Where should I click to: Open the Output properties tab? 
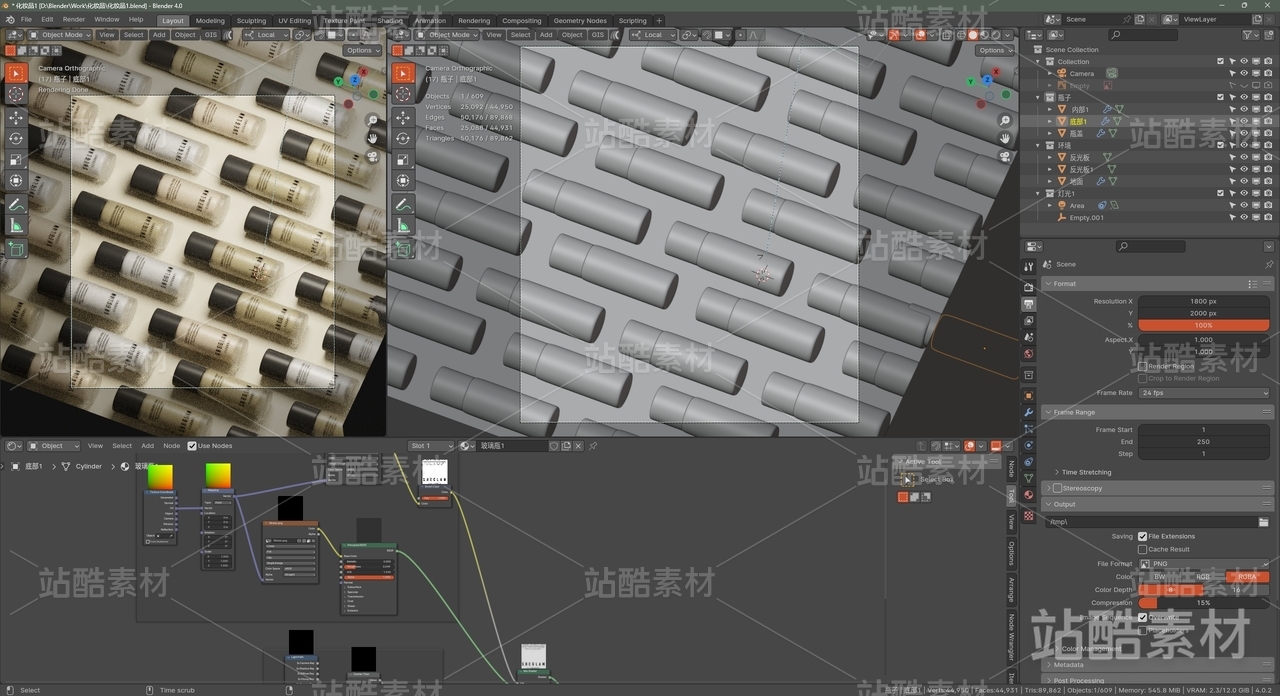point(1028,304)
